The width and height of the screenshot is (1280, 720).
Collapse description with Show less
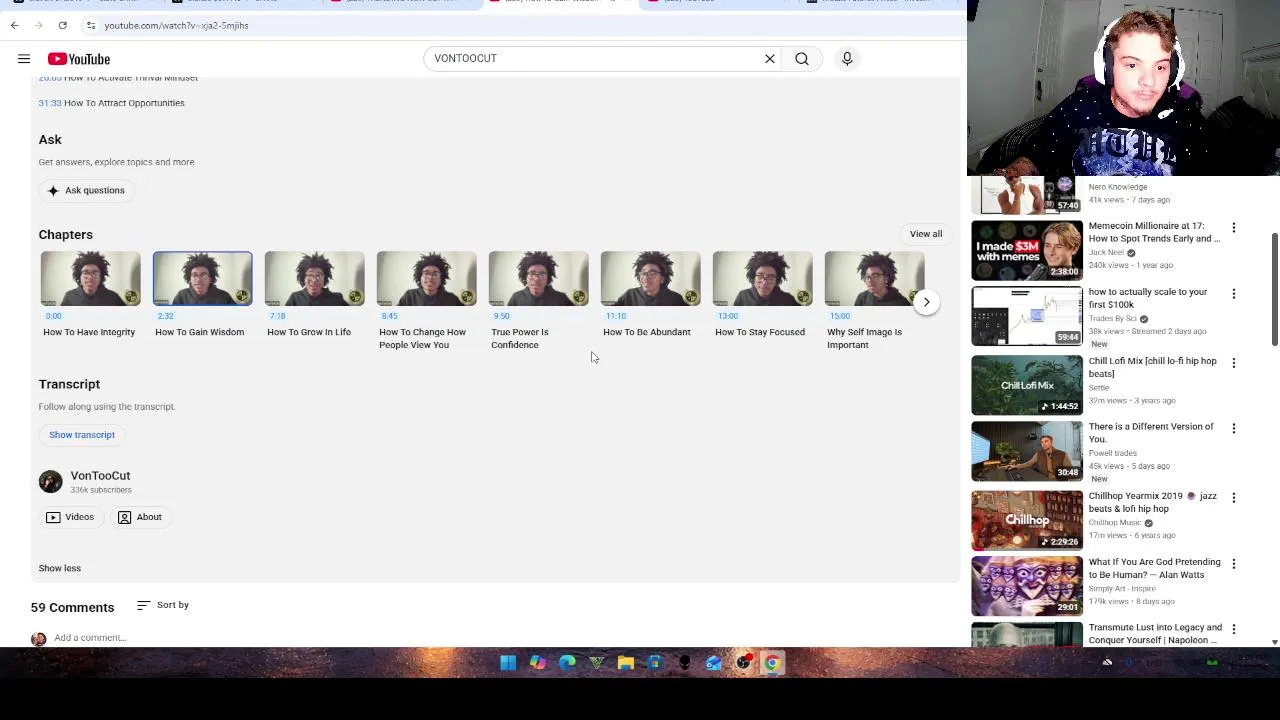60,568
